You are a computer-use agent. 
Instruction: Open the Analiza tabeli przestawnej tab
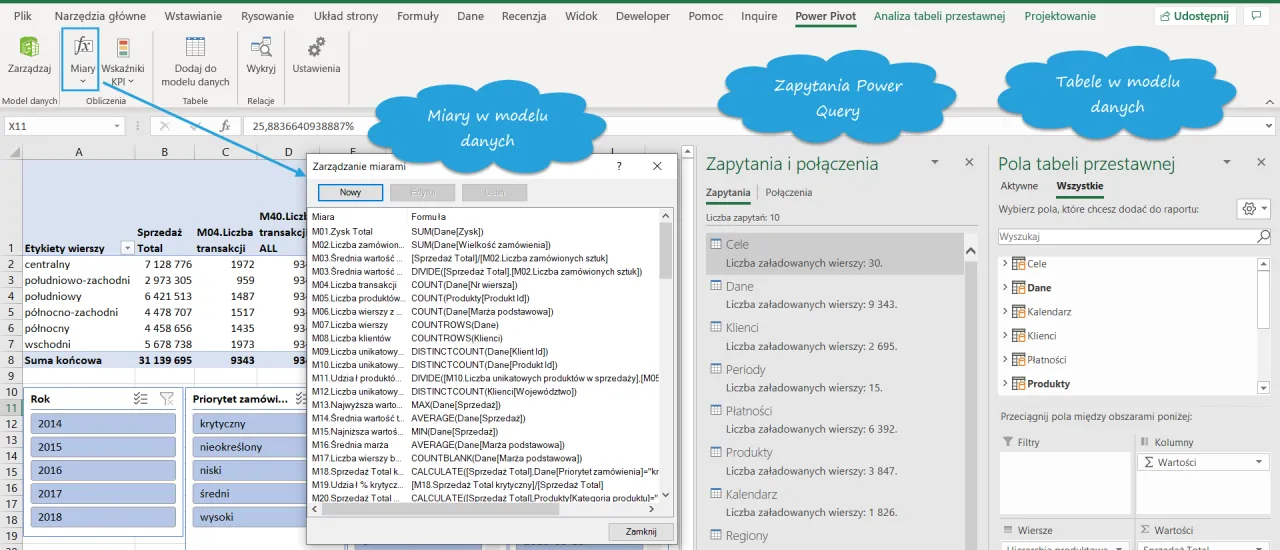pos(939,17)
